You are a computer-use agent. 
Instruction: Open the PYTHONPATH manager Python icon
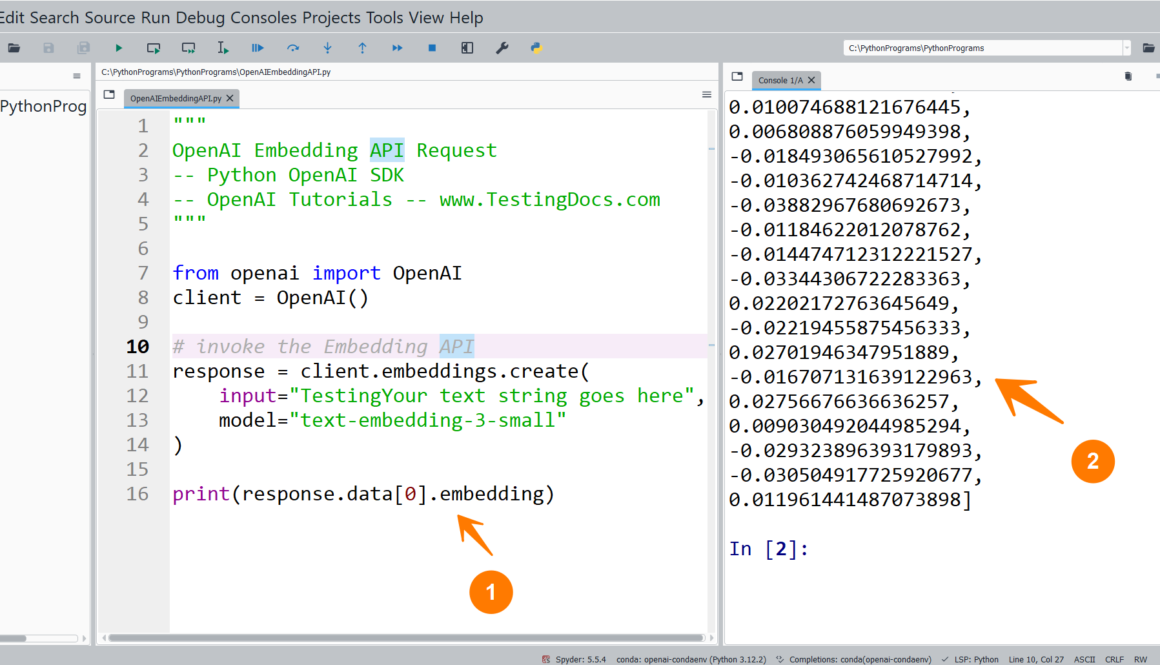[537, 48]
